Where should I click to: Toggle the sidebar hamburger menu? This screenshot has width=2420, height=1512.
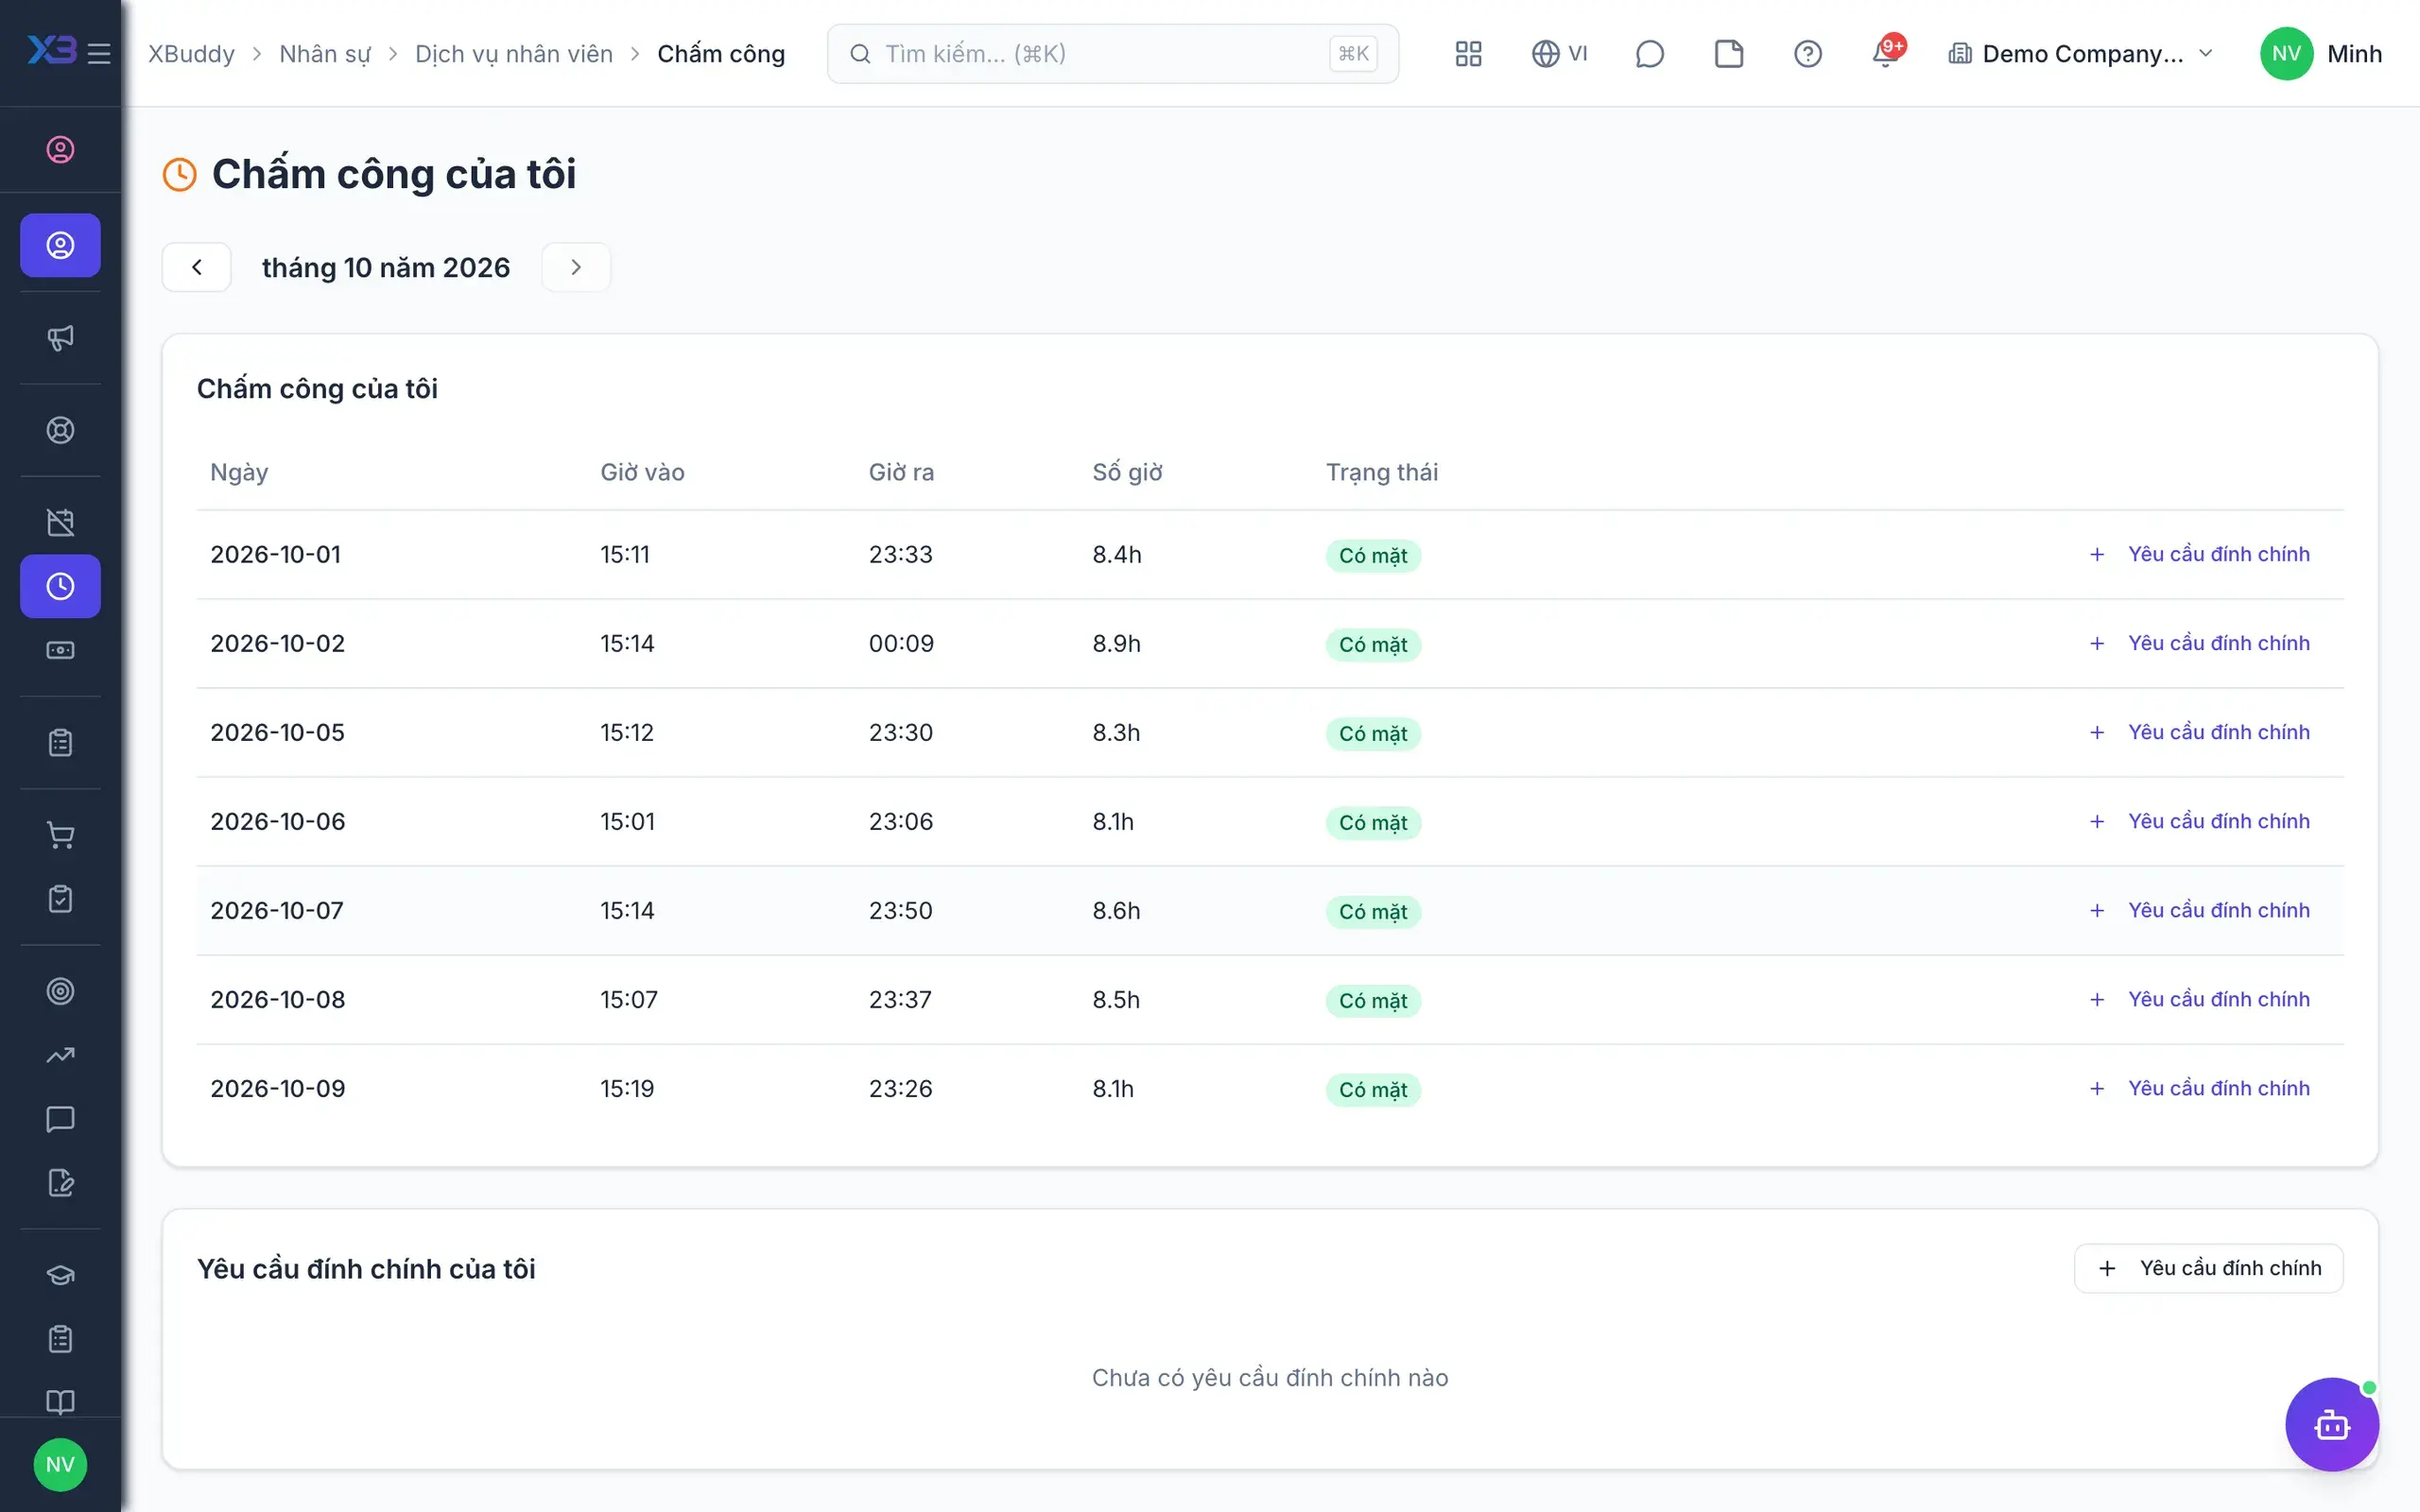[98, 53]
